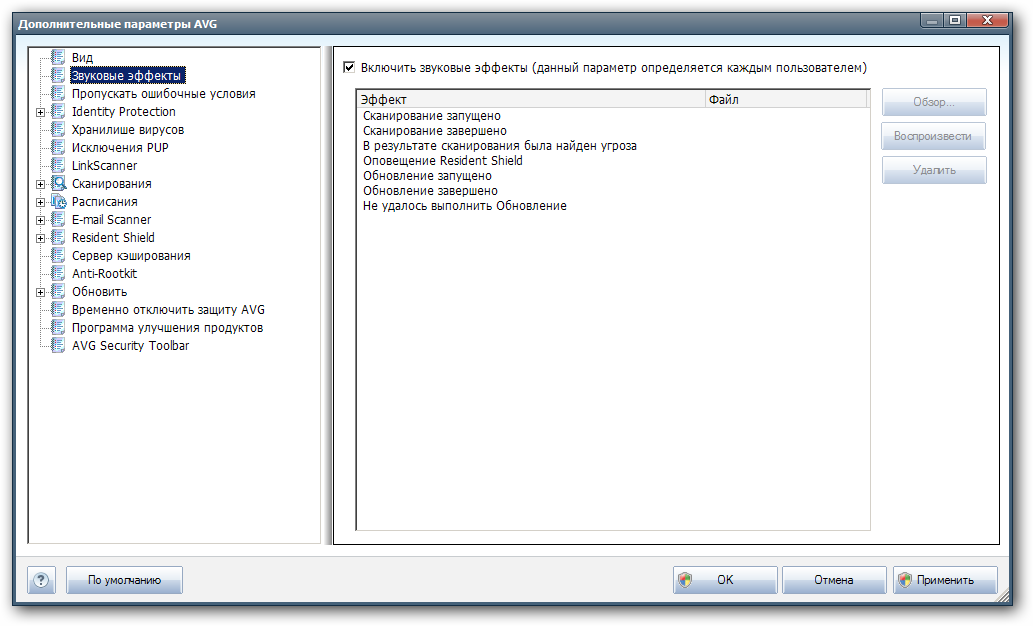
Task: Open Программа улучшения продуктов page
Action: point(167,327)
